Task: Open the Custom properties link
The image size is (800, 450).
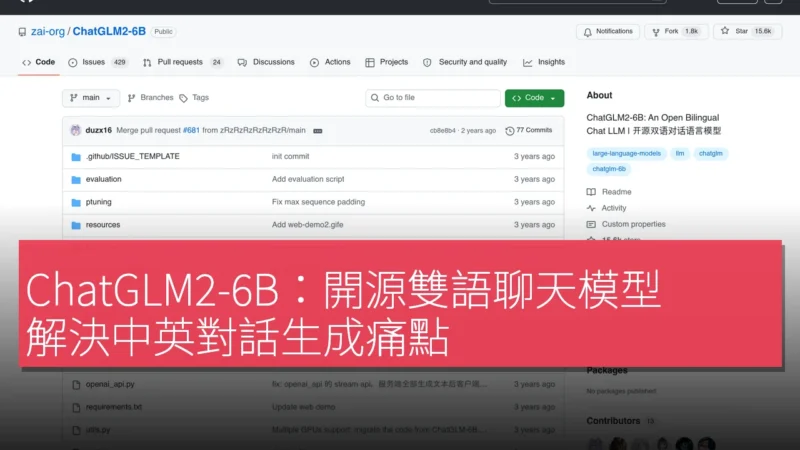Action: point(634,224)
